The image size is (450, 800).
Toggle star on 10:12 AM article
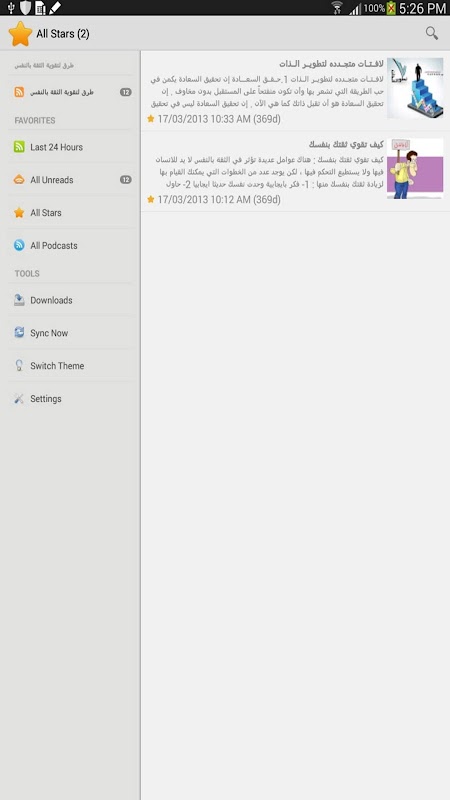point(151,199)
